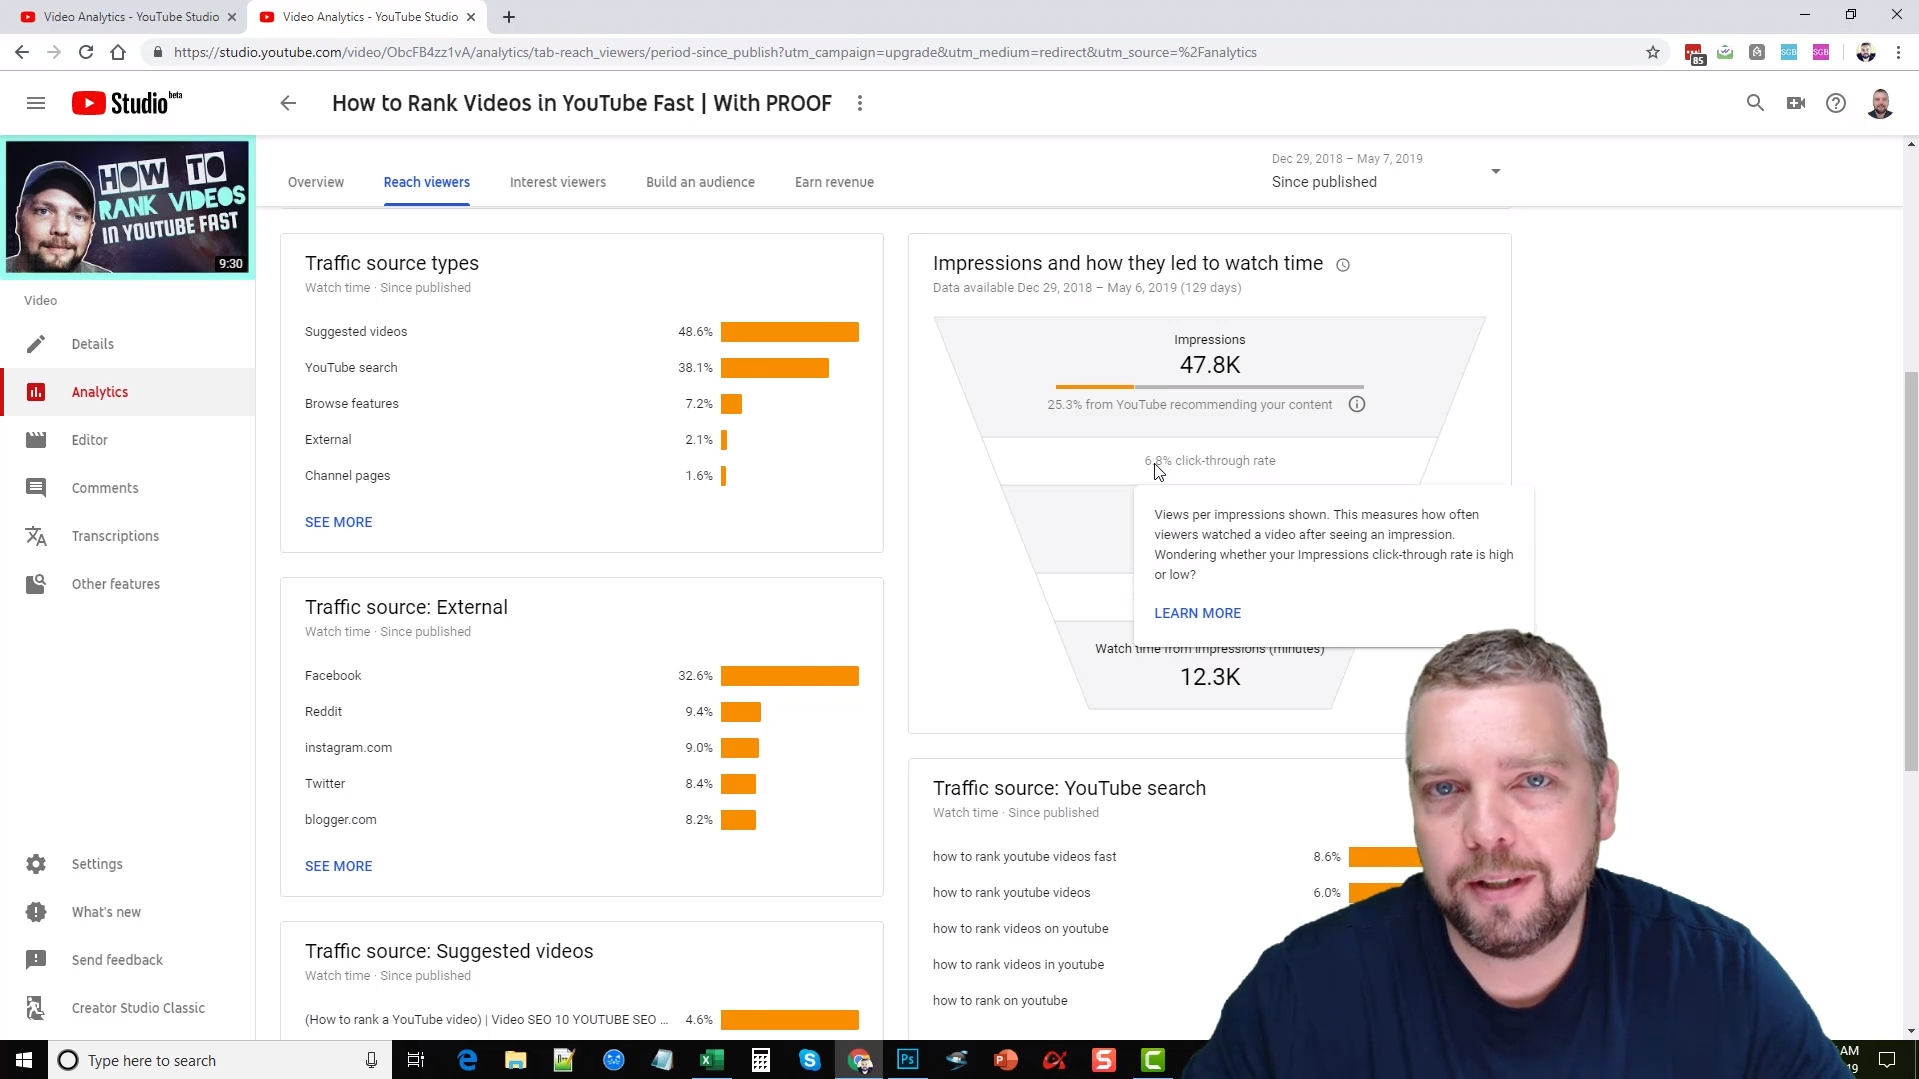Click the Facebook external source row
This screenshot has width=1919, height=1079.
pyautogui.click(x=582, y=676)
